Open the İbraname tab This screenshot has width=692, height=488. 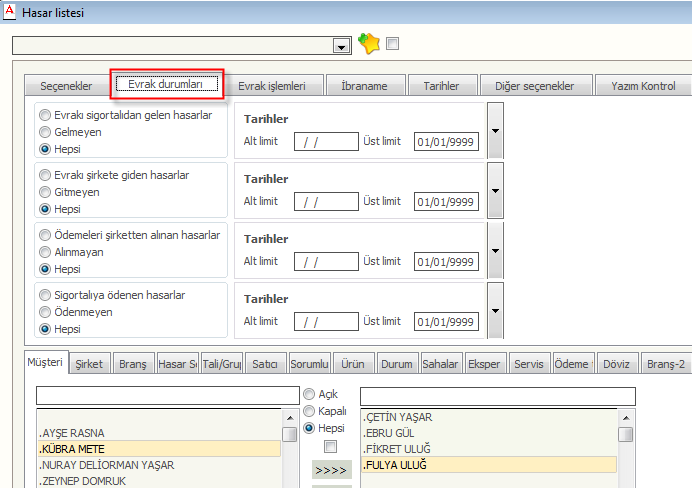[364, 86]
